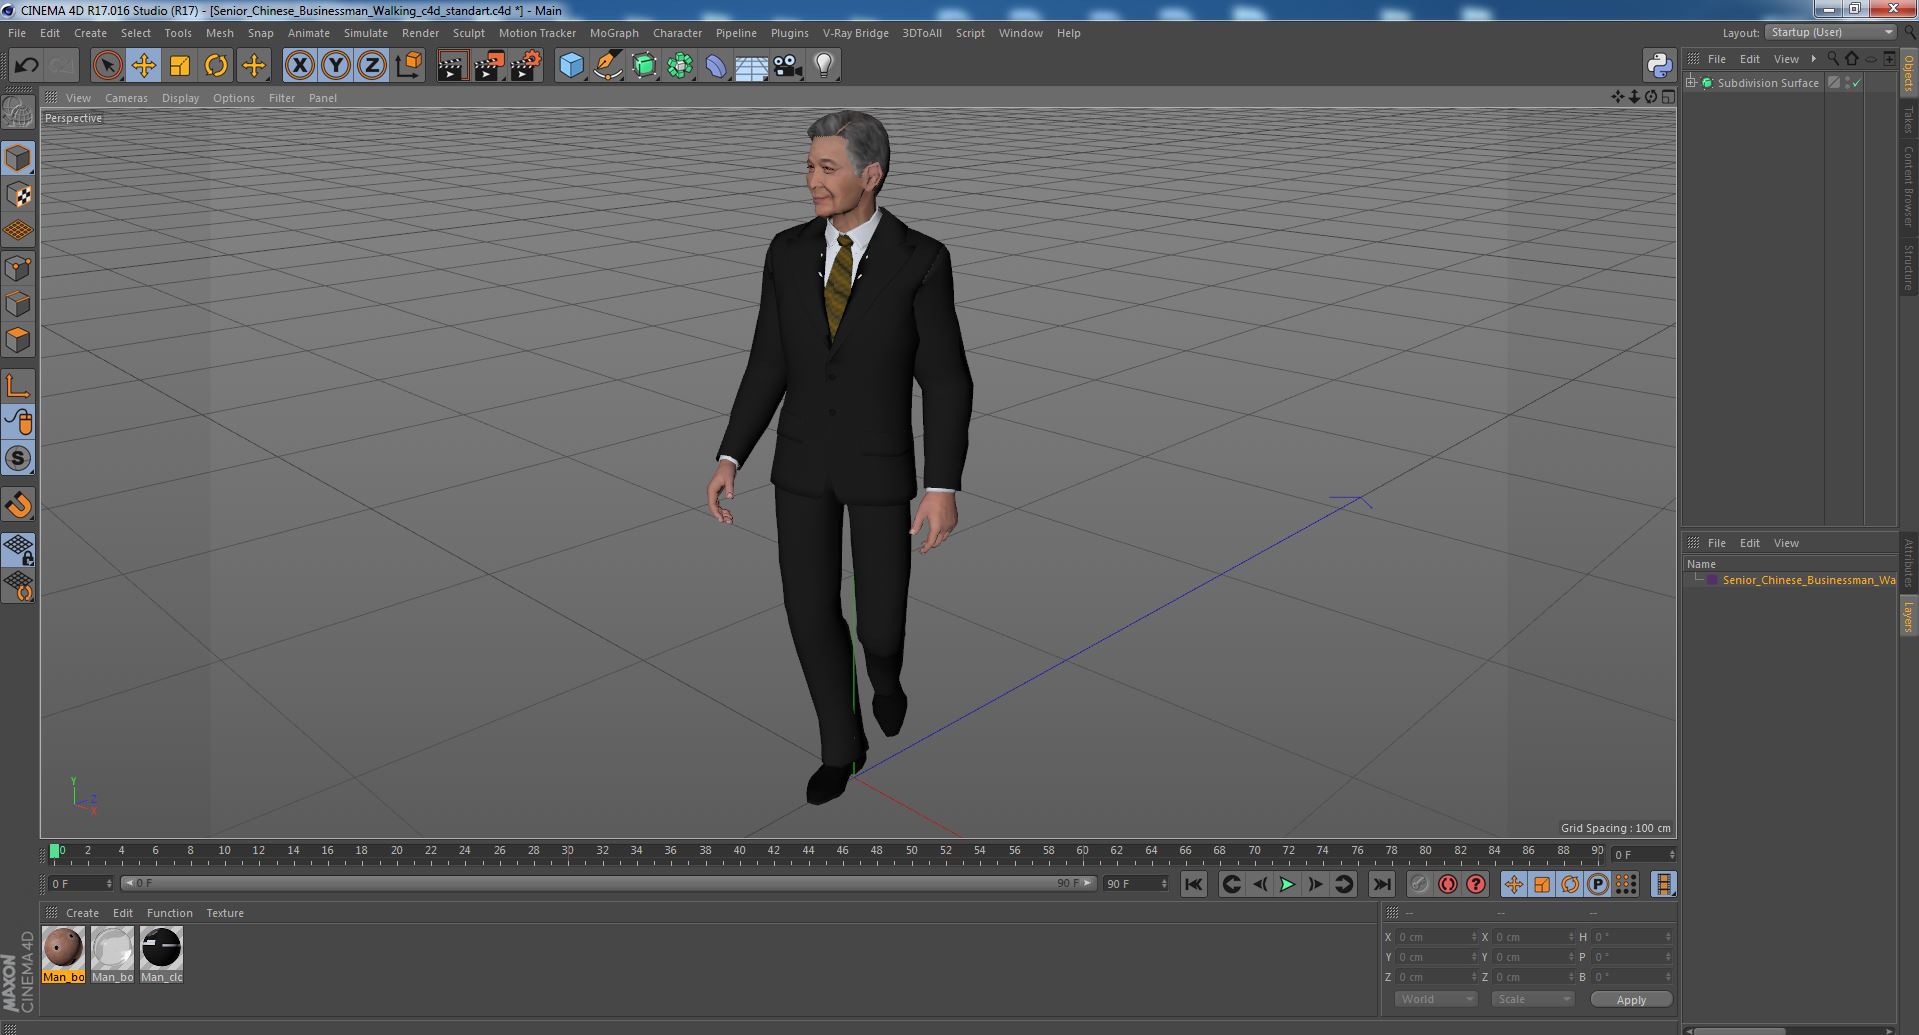Click the Subdivision Surface generator icon

(644, 66)
